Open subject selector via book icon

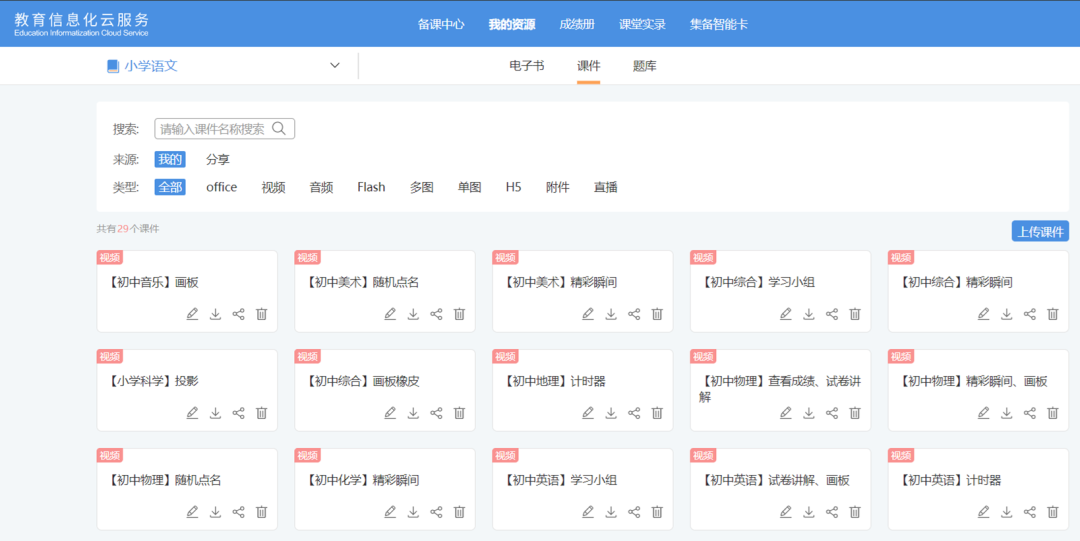click(112, 66)
